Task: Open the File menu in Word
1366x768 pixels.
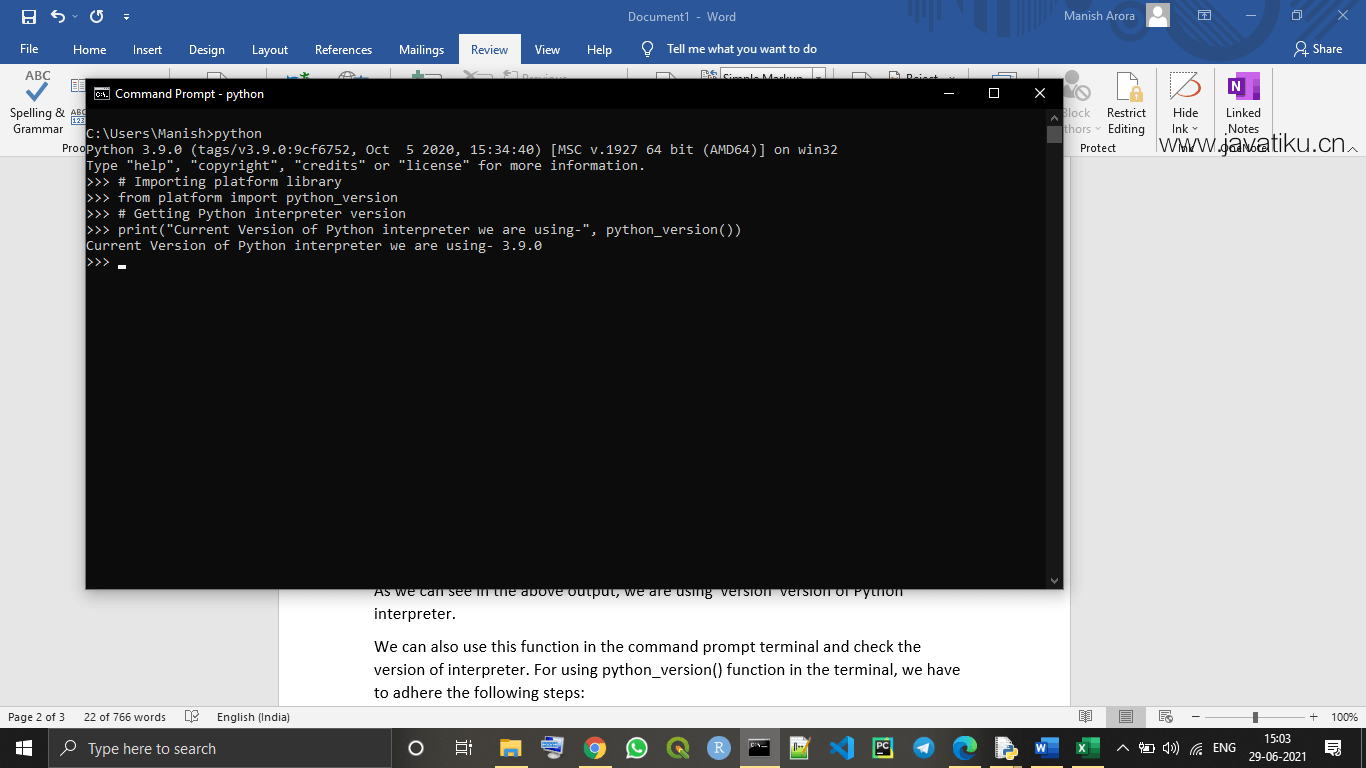Action: click(29, 49)
